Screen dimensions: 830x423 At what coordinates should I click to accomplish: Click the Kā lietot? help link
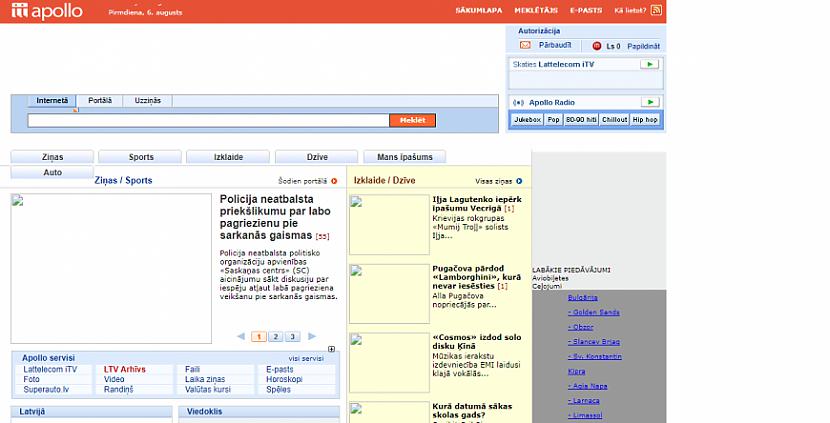630,11
